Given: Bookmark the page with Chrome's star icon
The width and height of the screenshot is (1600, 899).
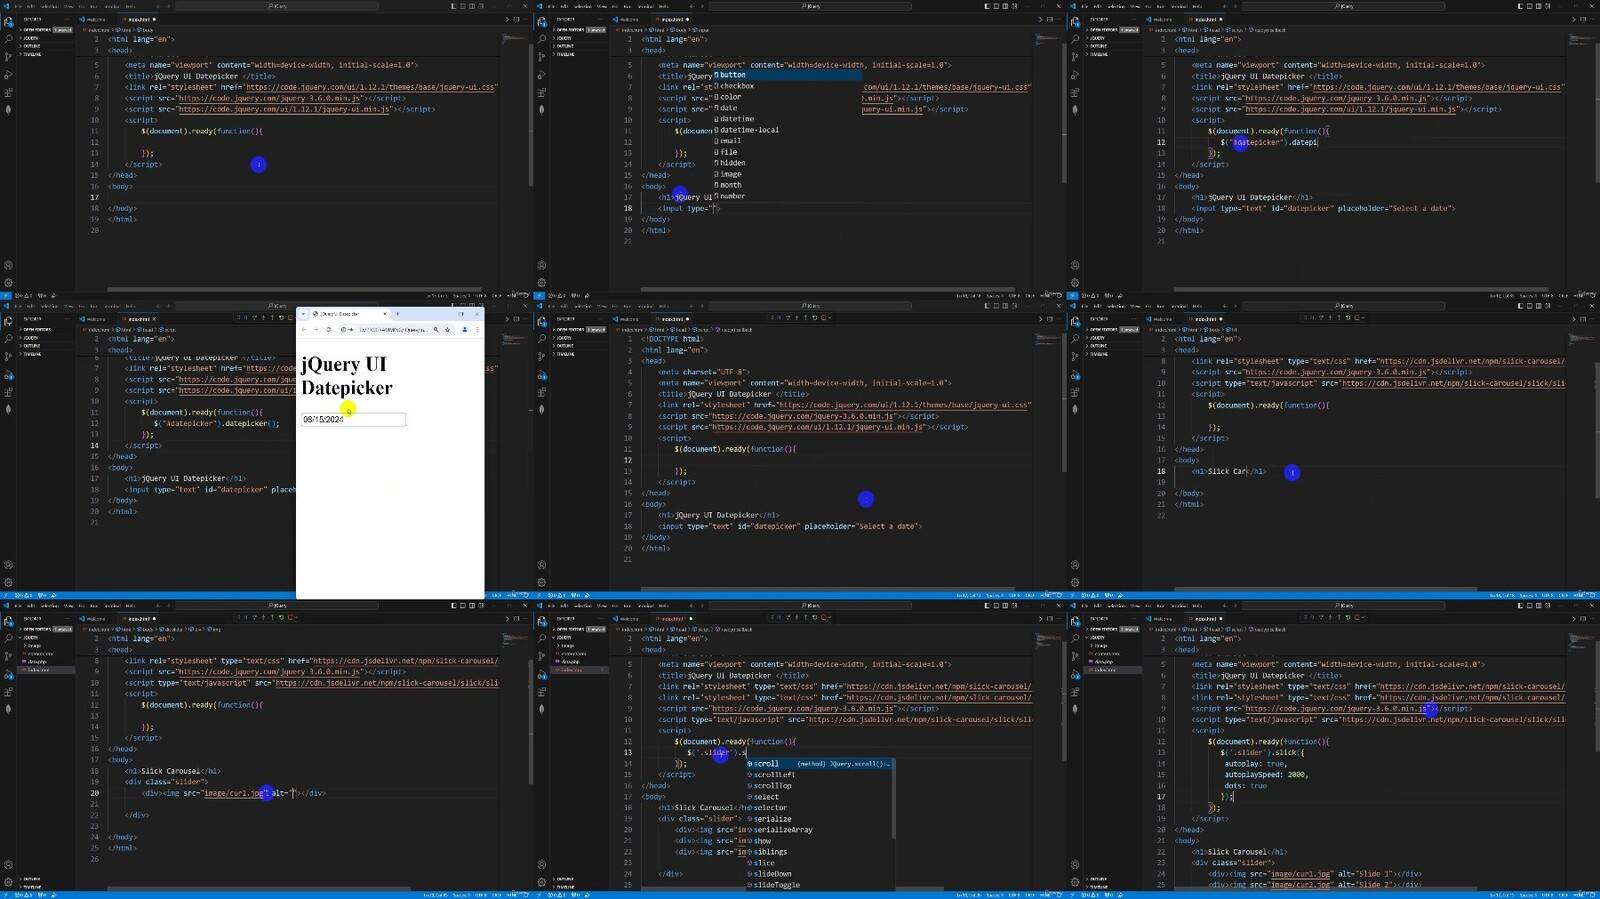Looking at the screenshot, I should (447, 329).
